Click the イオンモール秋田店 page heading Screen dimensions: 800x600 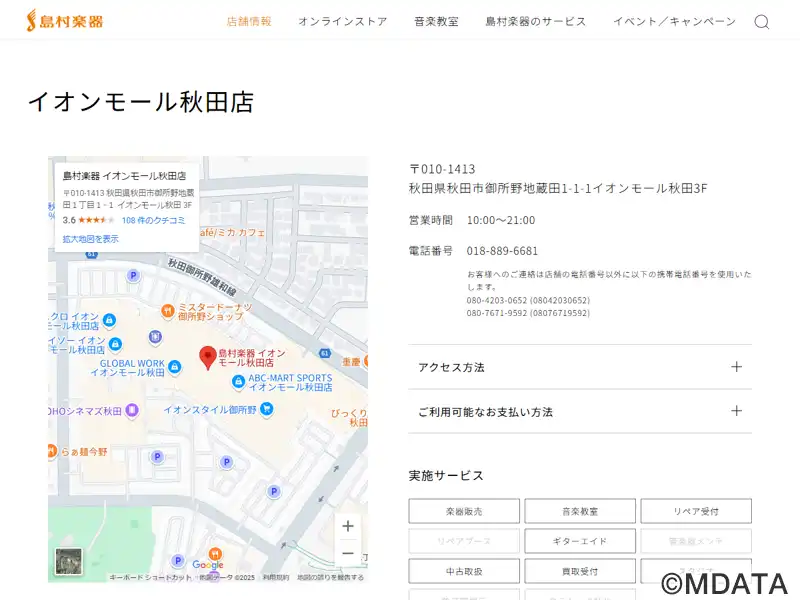tap(141, 102)
